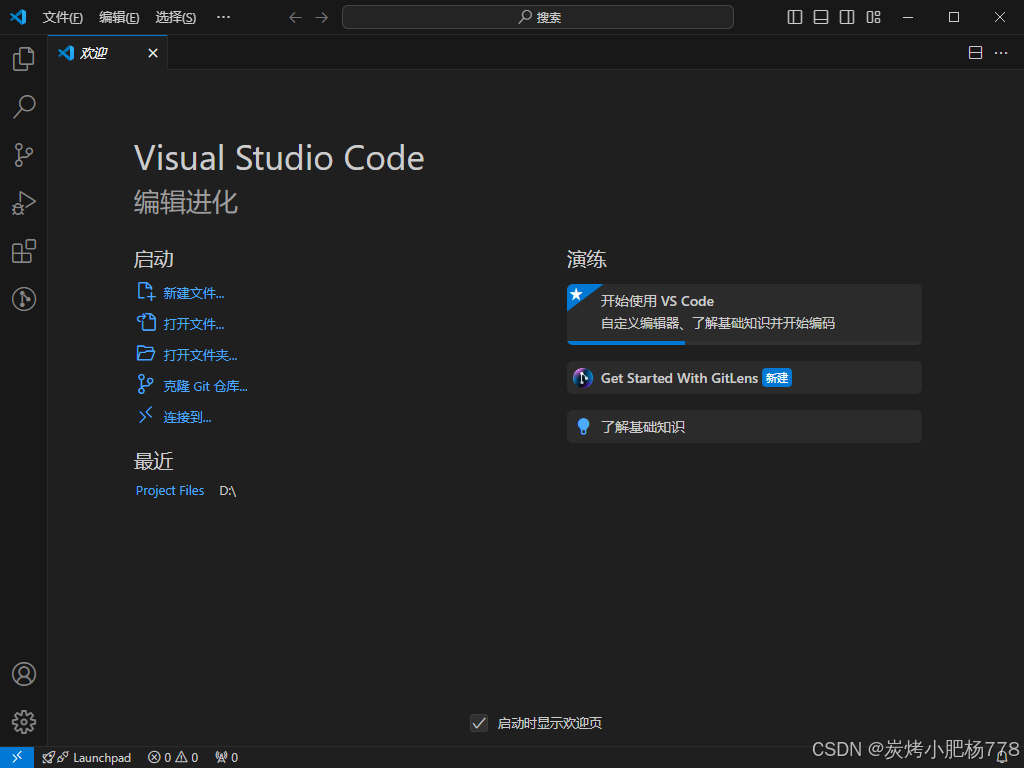Screen dimensions: 1024x768
Task: Click the open file icon beside 打开文件
Action: click(146, 323)
